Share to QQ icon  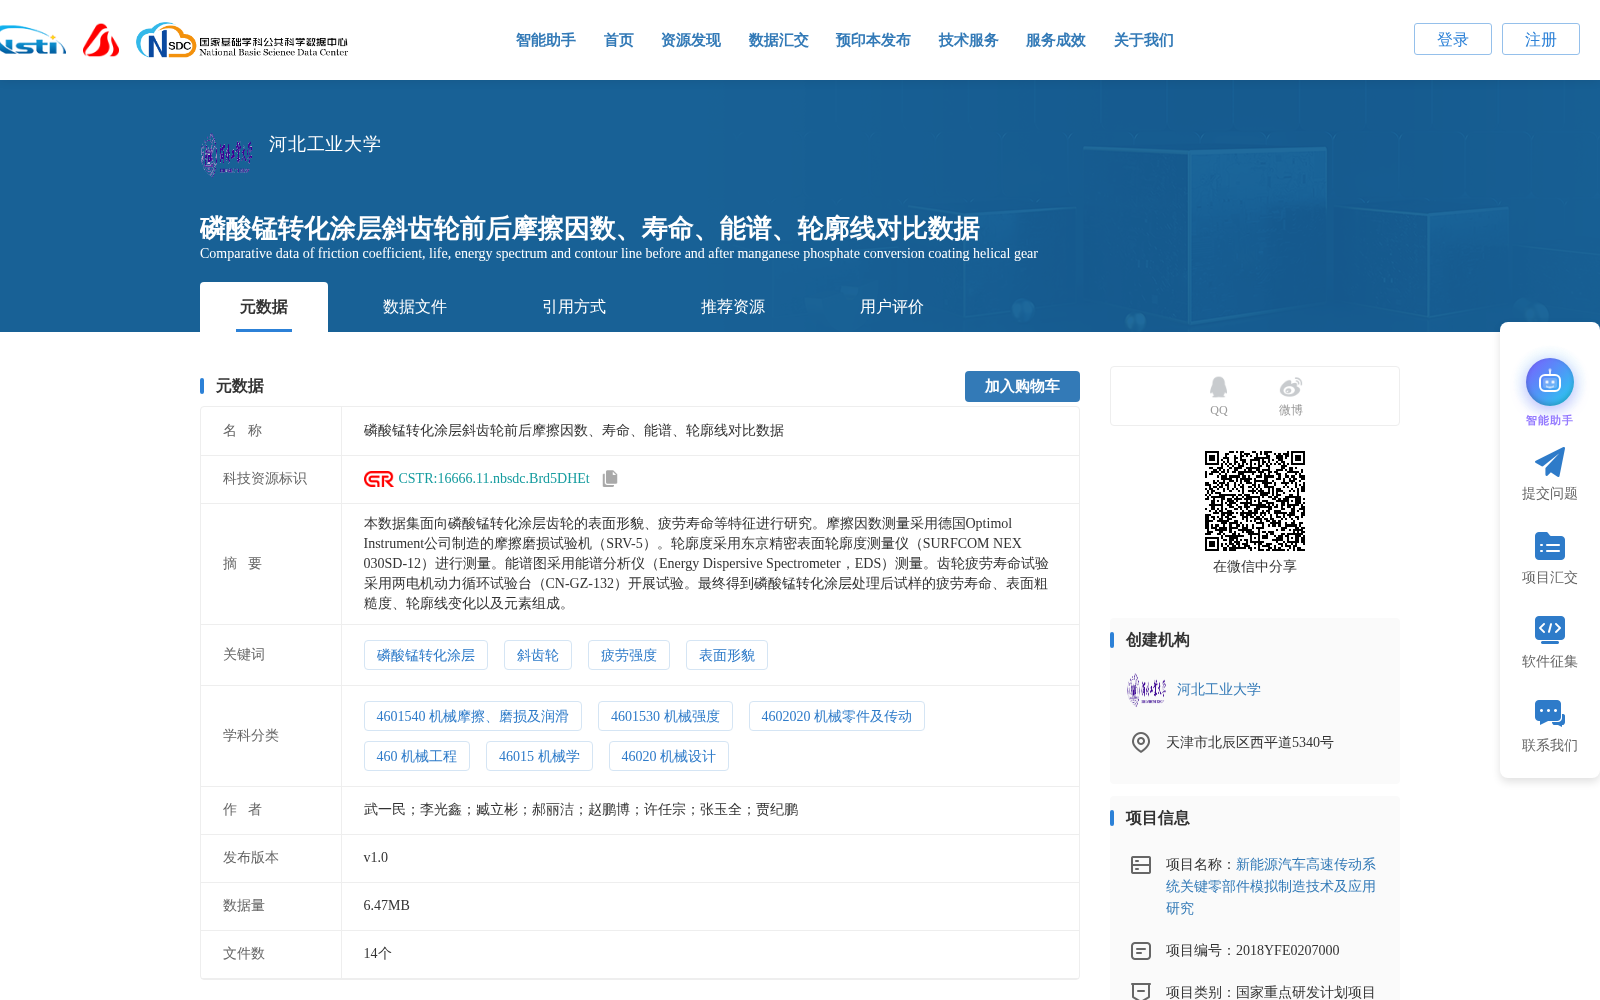pos(1218,387)
